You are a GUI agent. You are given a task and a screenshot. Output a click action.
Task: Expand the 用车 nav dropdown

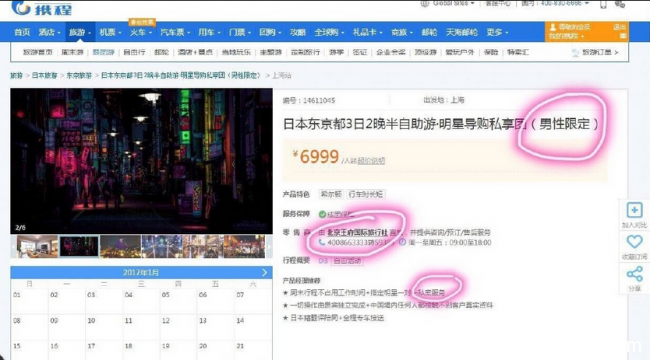(219, 33)
